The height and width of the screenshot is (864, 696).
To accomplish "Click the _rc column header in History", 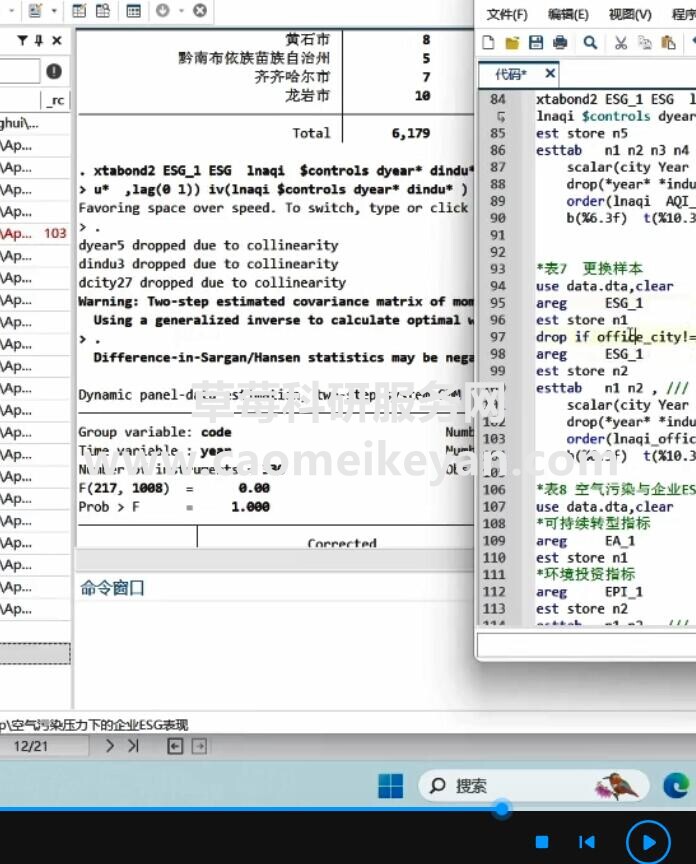I will (x=56, y=100).
